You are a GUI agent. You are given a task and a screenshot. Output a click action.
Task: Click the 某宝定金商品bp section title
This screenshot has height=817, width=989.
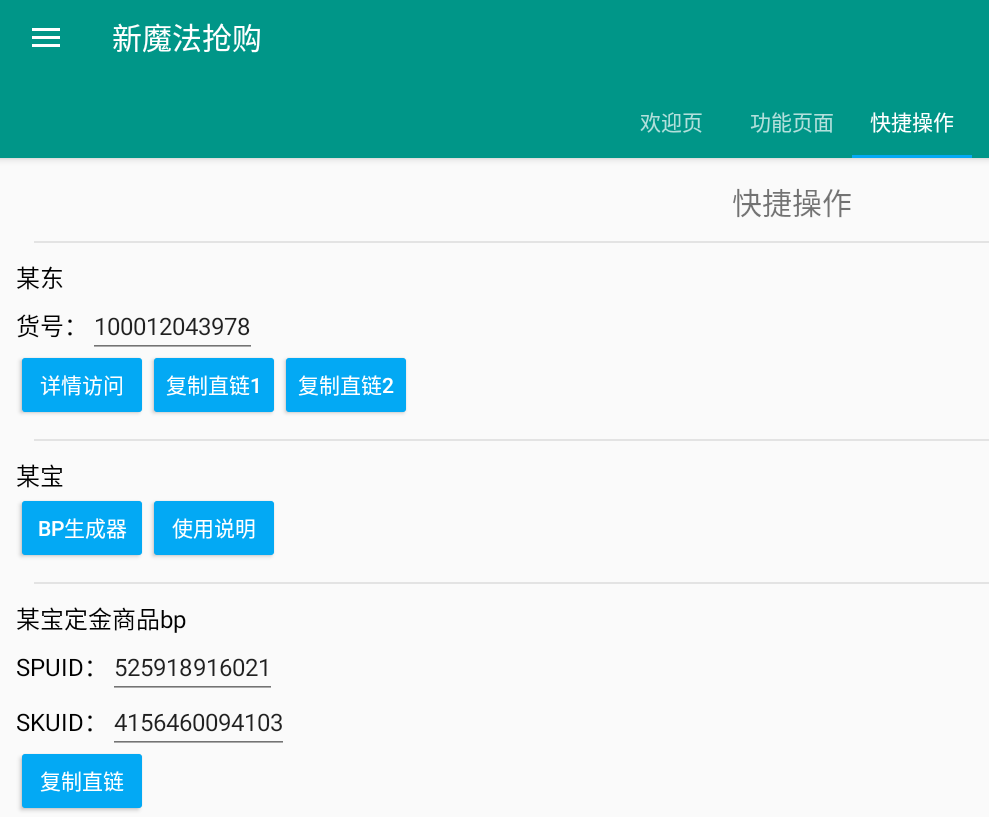(101, 621)
